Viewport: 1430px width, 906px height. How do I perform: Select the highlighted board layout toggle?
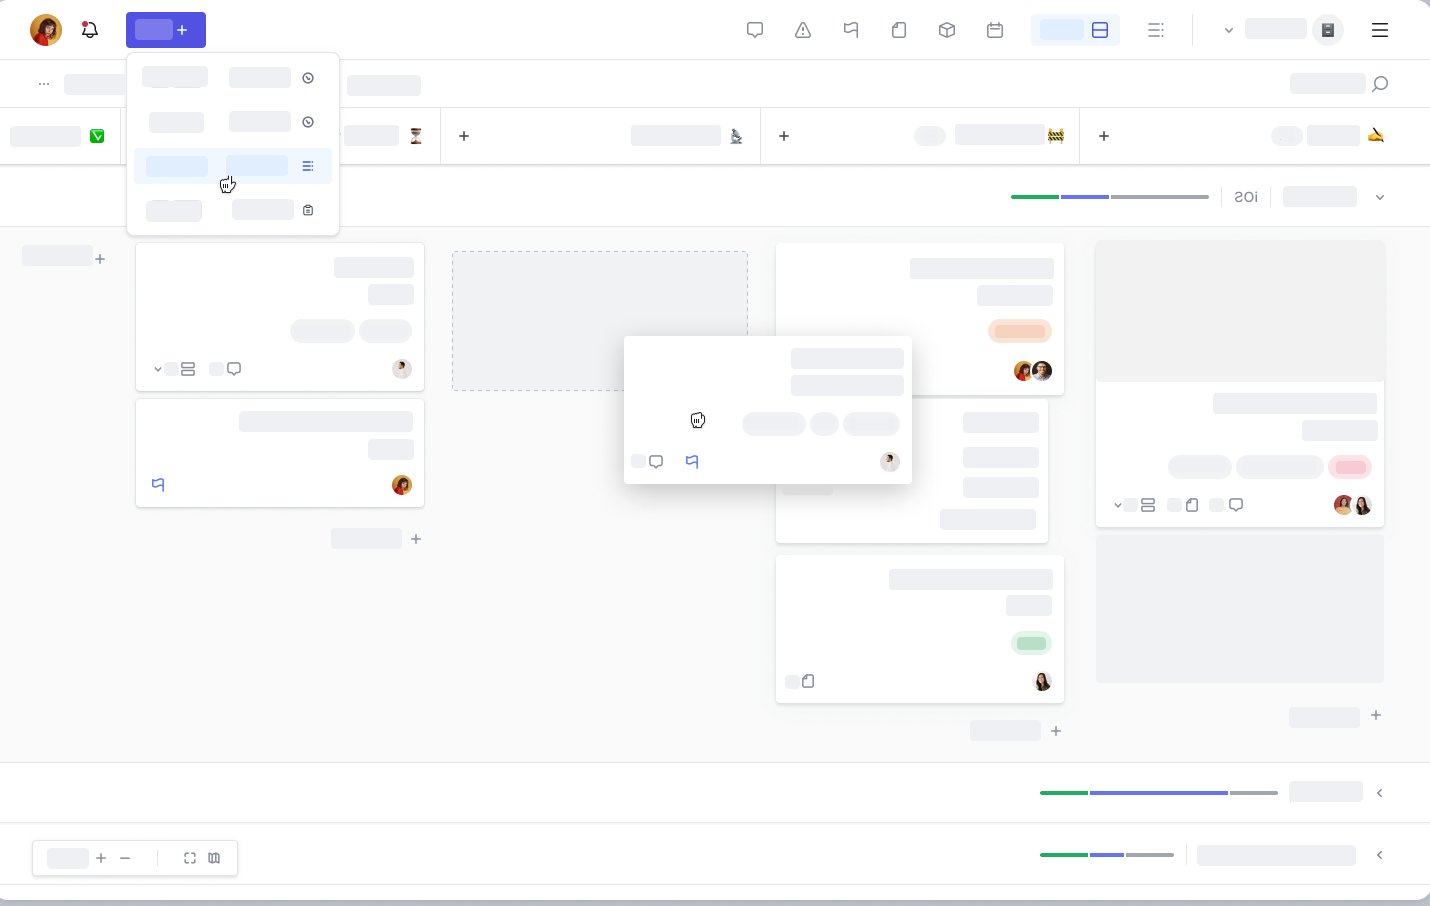tap(1075, 30)
